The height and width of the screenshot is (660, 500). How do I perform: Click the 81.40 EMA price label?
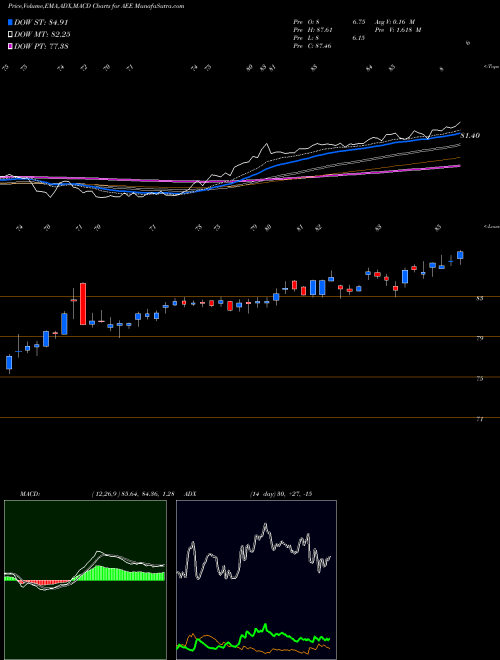pyautogui.click(x=470, y=136)
